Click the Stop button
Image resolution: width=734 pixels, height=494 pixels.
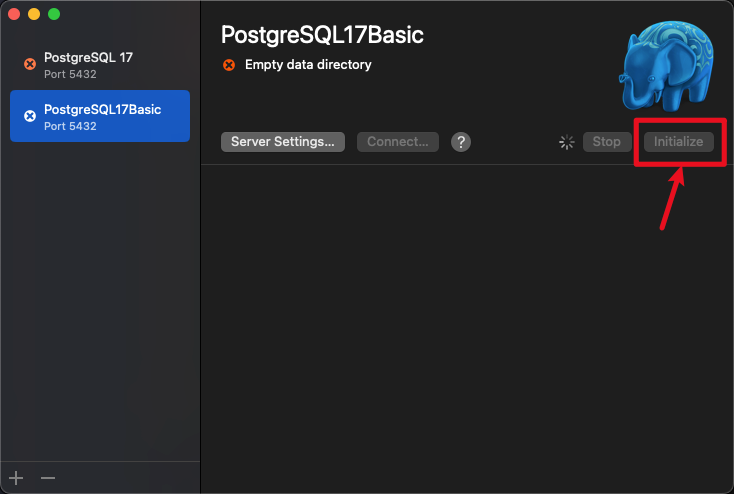(x=607, y=142)
